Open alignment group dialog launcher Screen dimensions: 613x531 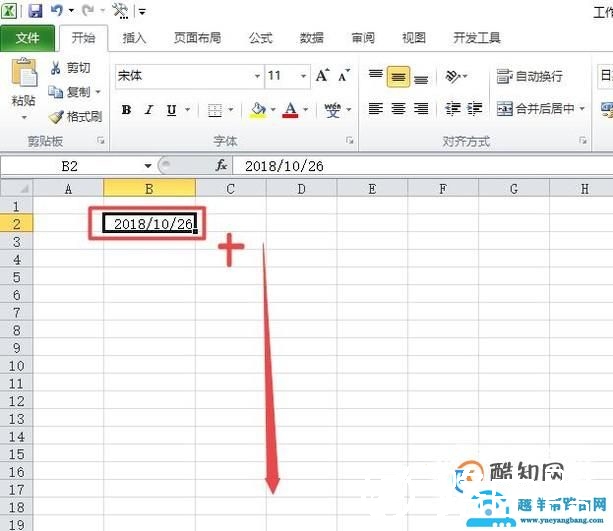point(583,140)
